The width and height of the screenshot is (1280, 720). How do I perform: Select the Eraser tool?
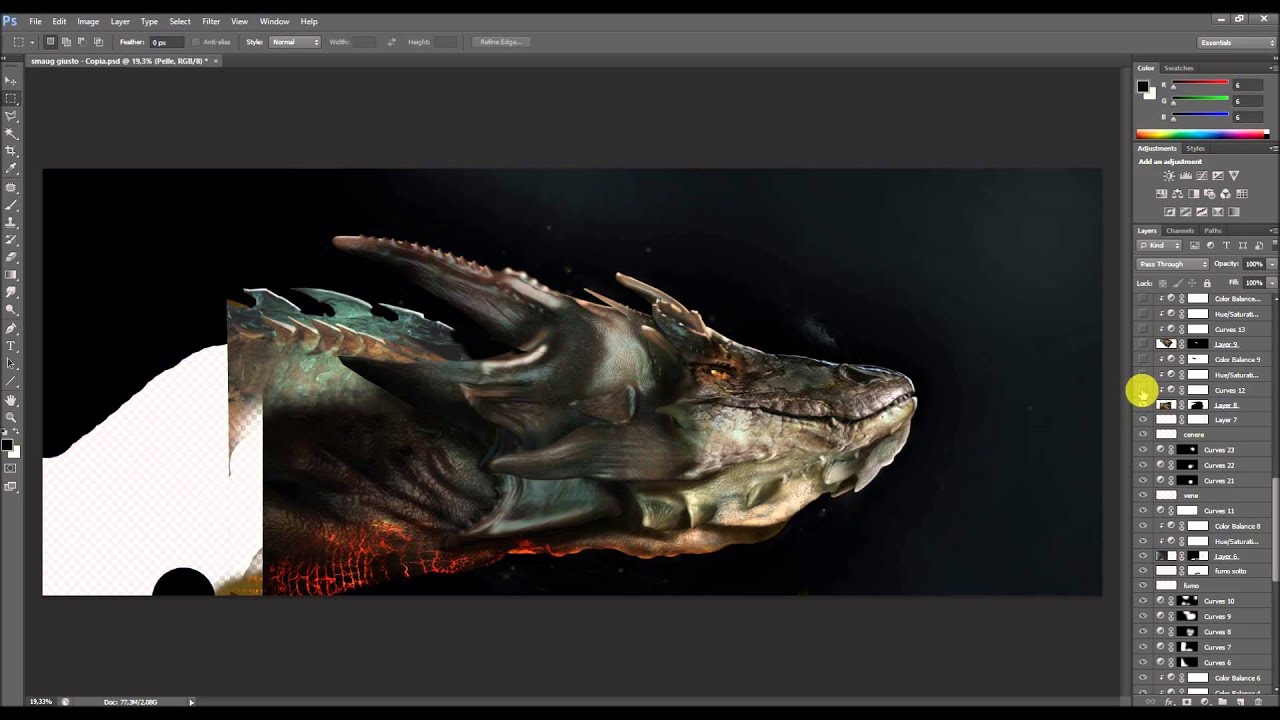point(11,257)
